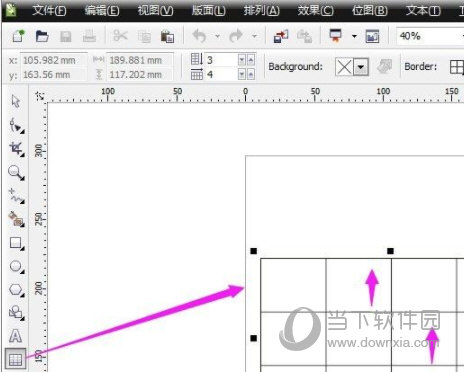Open the 文件(F) menu
Image resolution: width=464 pixels, height=372 pixels.
[49, 11]
